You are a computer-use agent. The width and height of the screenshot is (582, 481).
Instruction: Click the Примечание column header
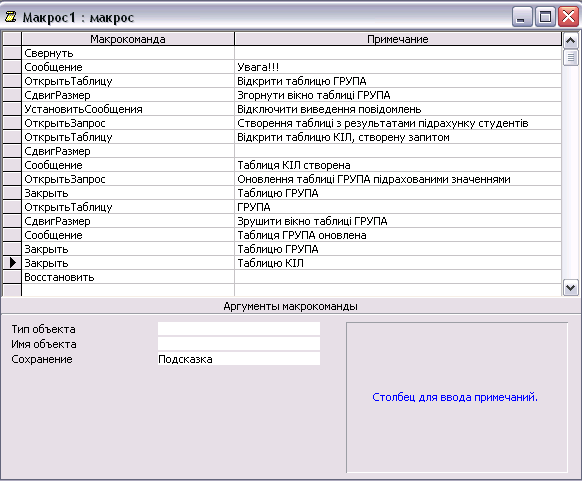coord(398,39)
